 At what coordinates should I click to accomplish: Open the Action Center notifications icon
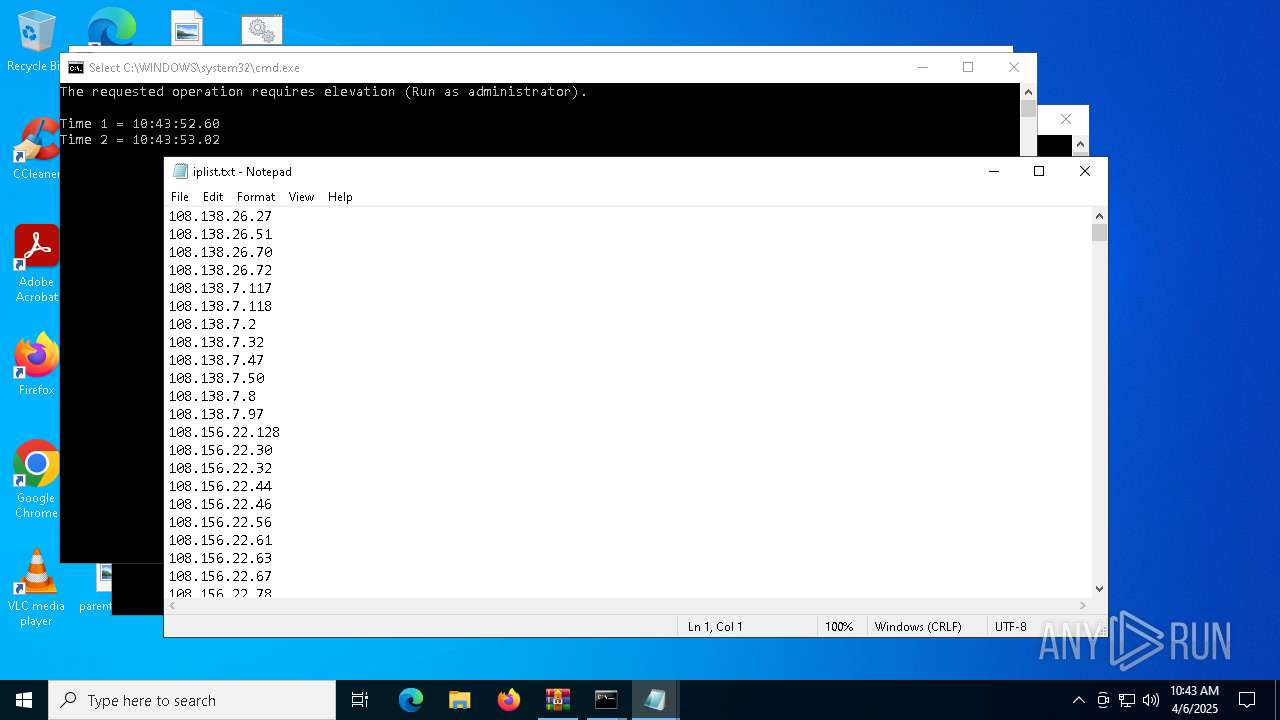[x=1247, y=700]
